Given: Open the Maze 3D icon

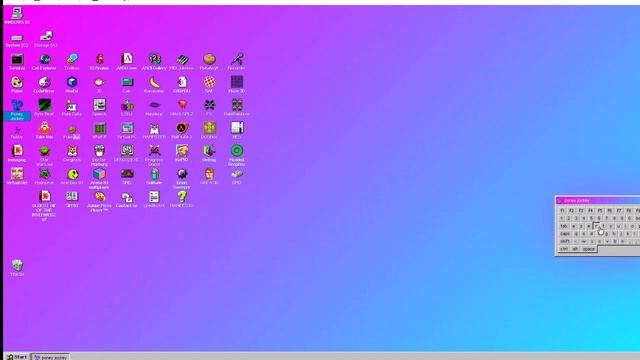Looking at the screenshot, I should click(237, 85).
